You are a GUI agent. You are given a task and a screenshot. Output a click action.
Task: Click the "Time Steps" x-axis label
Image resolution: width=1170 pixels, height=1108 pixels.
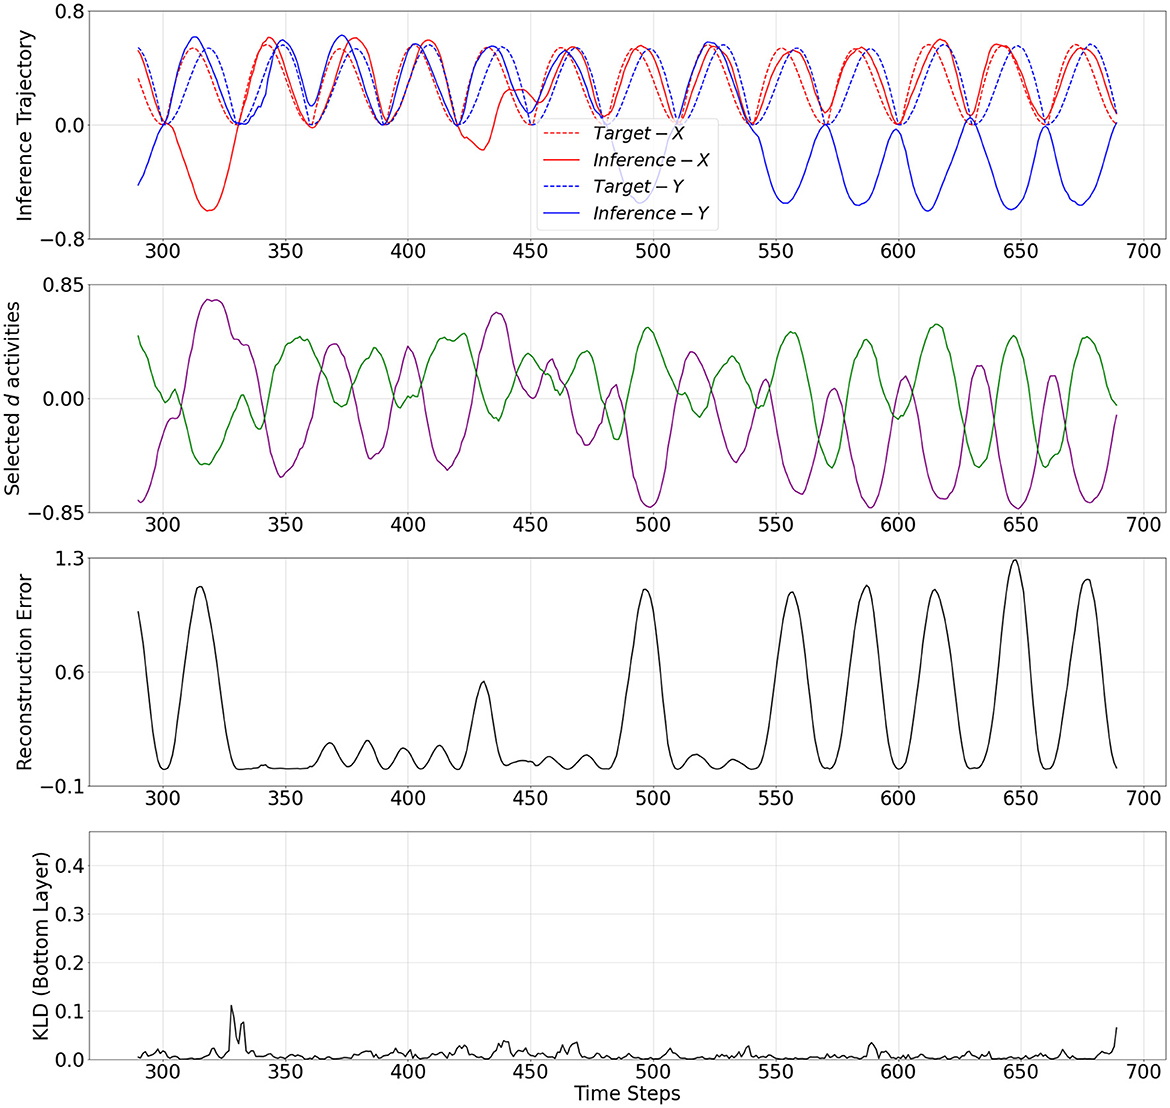point(627,1094)
